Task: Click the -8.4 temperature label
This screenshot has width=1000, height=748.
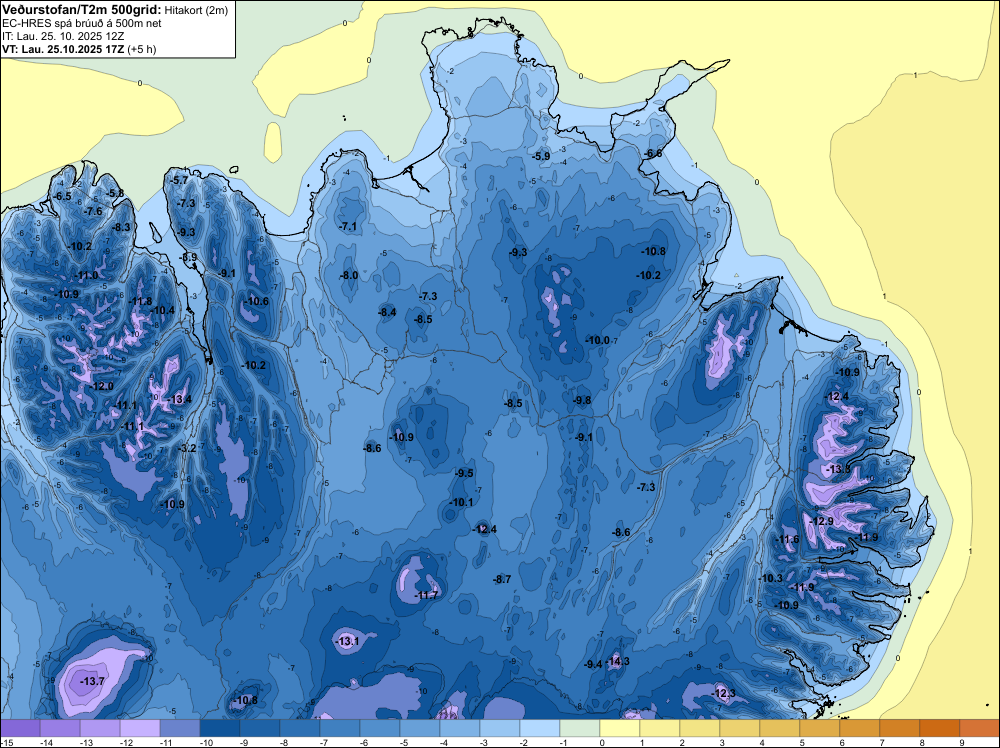Action: coord(387,312)
